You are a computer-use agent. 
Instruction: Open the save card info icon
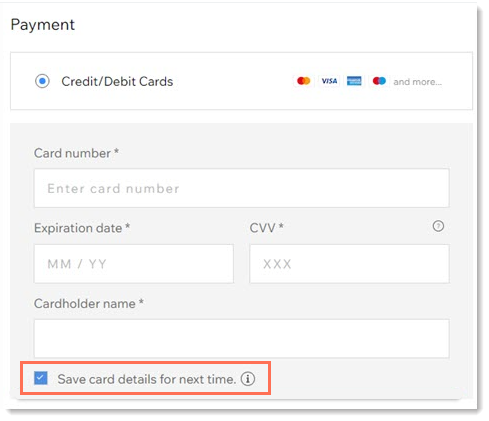248,379
